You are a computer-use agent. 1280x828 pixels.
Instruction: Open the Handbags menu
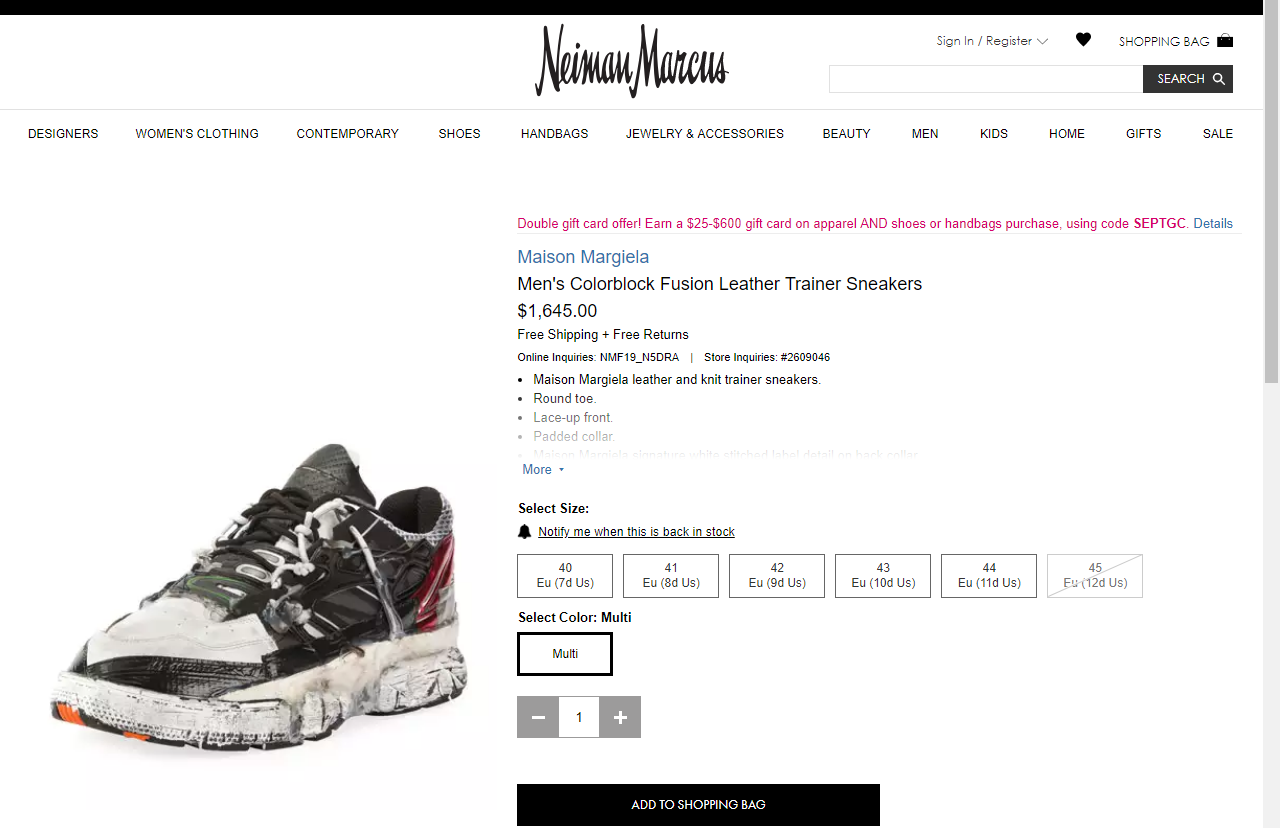554,134
